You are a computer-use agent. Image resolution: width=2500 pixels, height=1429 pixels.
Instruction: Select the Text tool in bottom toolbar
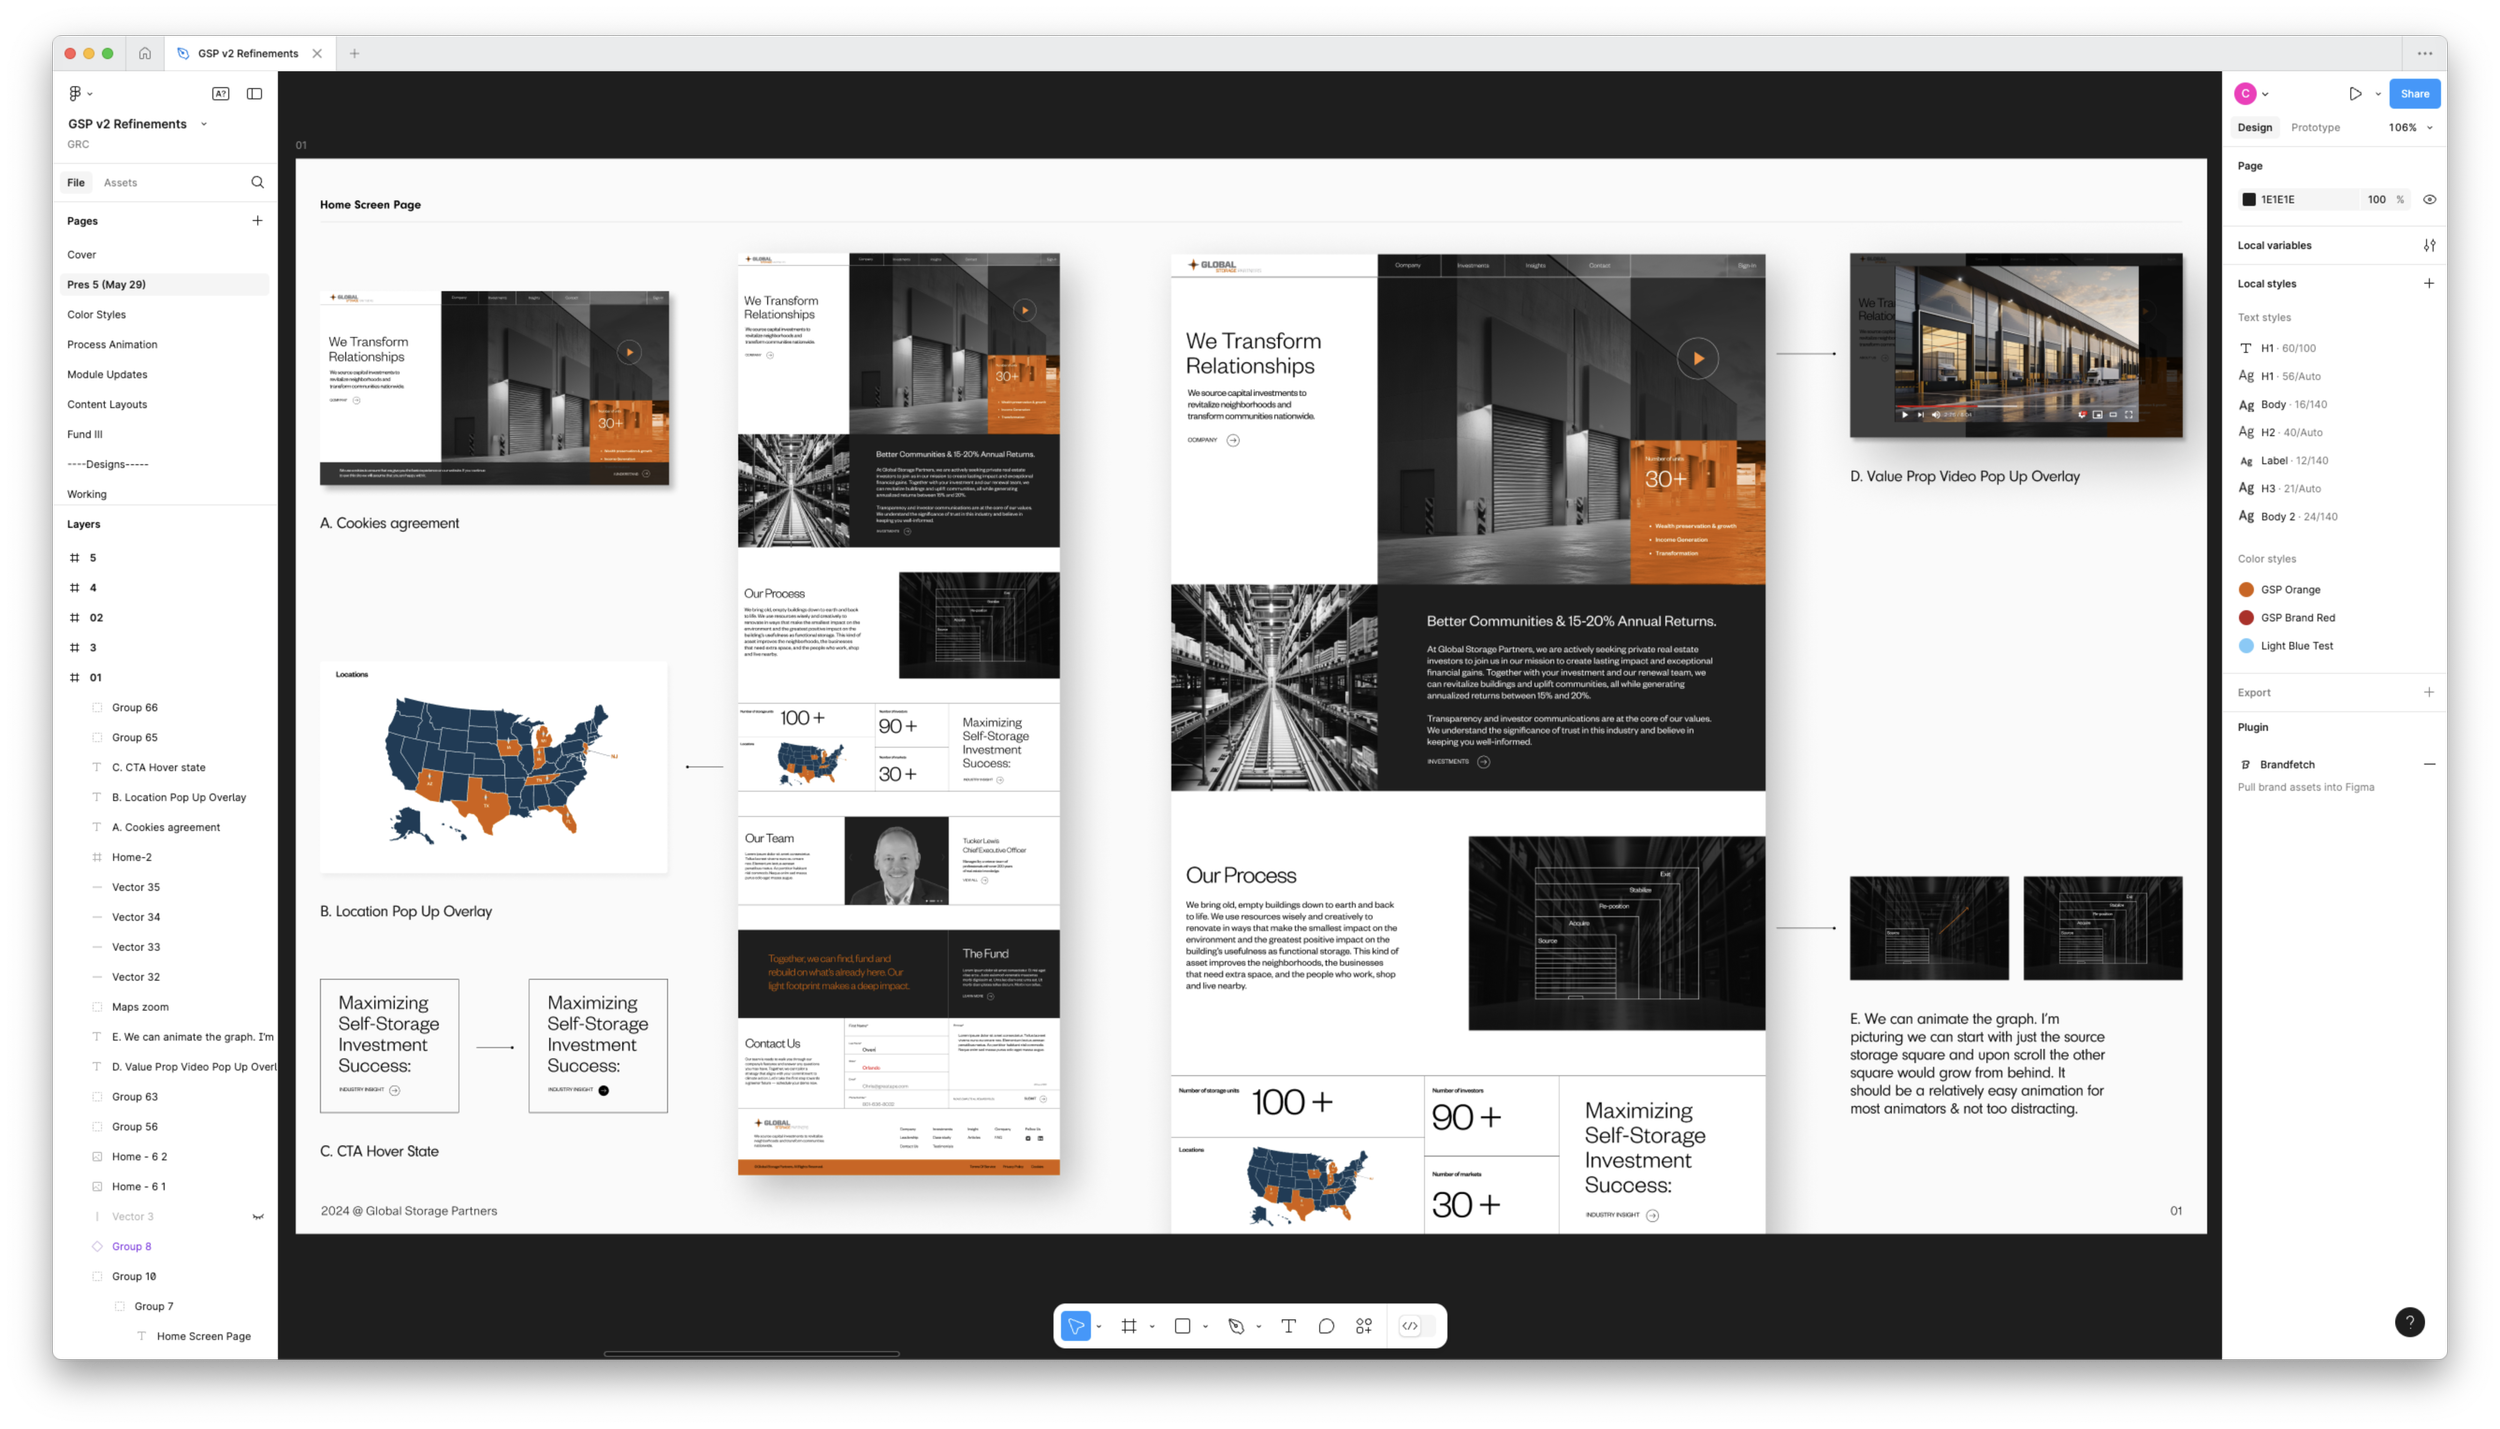1288,1326
